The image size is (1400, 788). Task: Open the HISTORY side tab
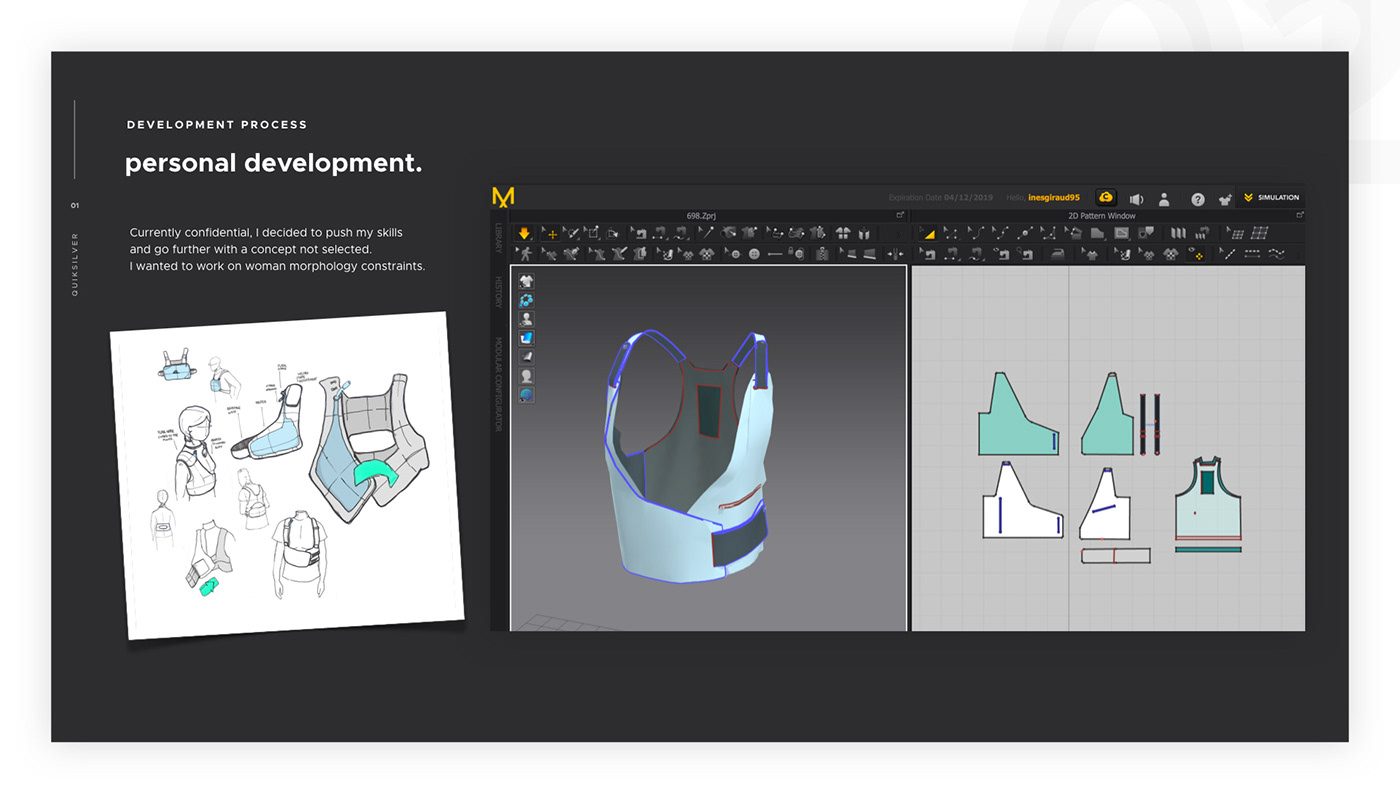499,292
